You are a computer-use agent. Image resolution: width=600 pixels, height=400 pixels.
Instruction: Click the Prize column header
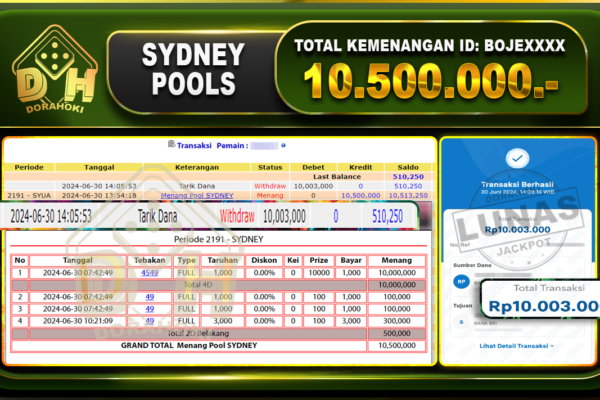point(319,260)
